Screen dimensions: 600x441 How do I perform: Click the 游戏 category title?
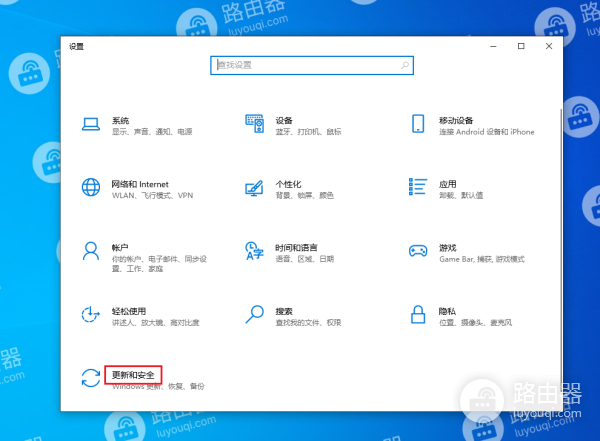(447, 248)
